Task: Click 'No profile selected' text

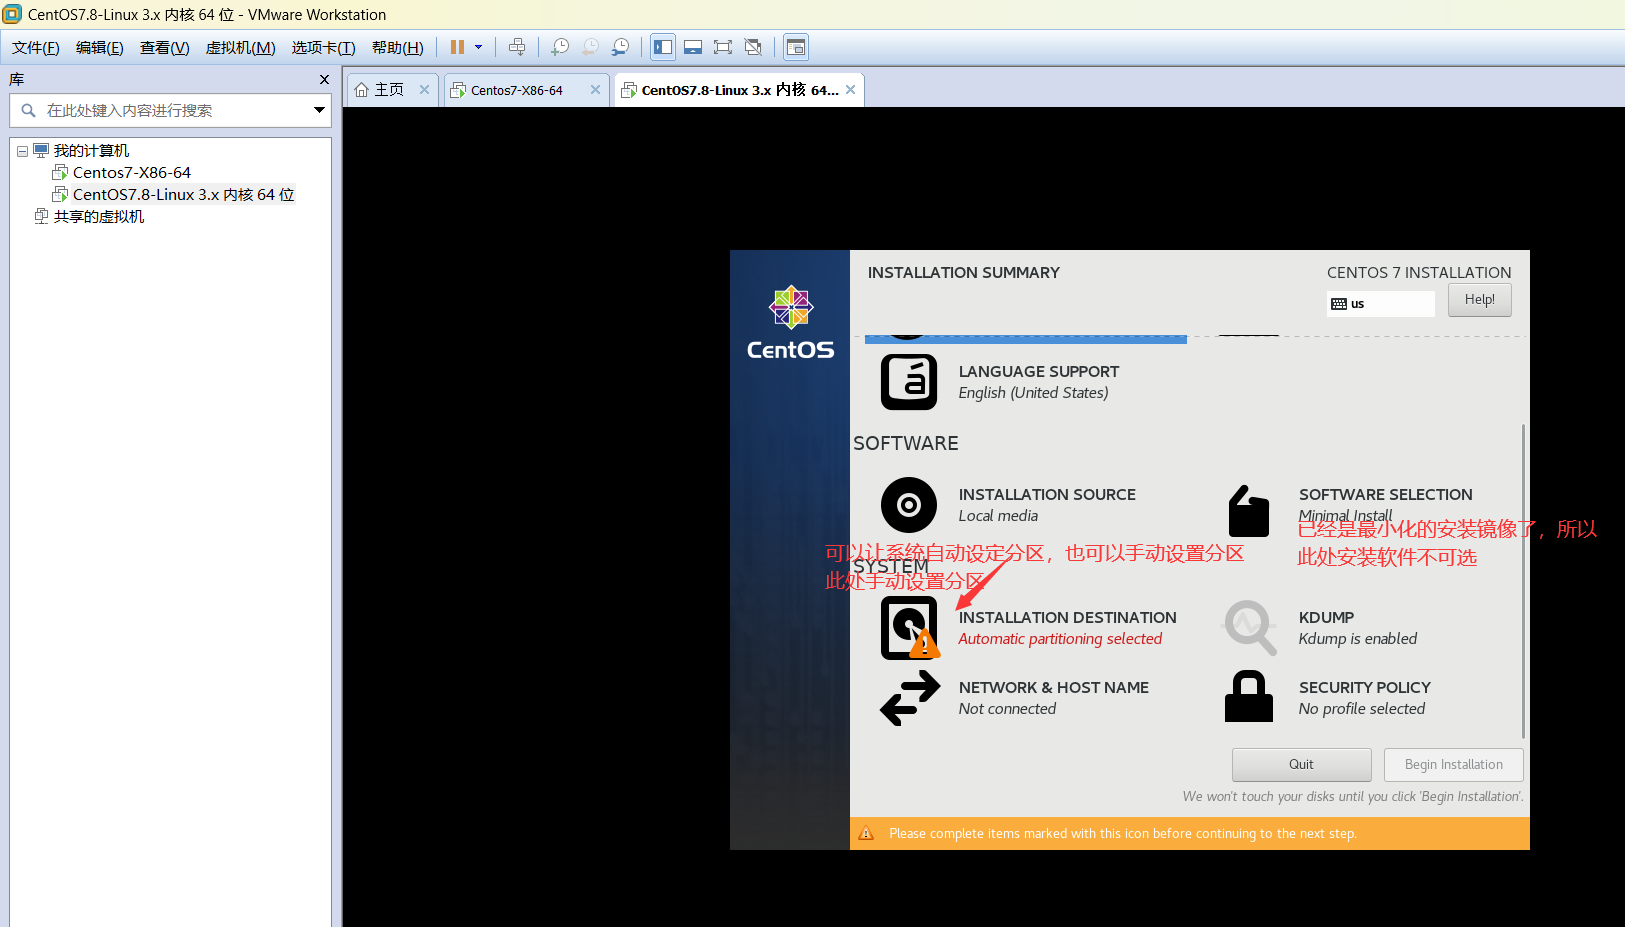Action: 1361,709
